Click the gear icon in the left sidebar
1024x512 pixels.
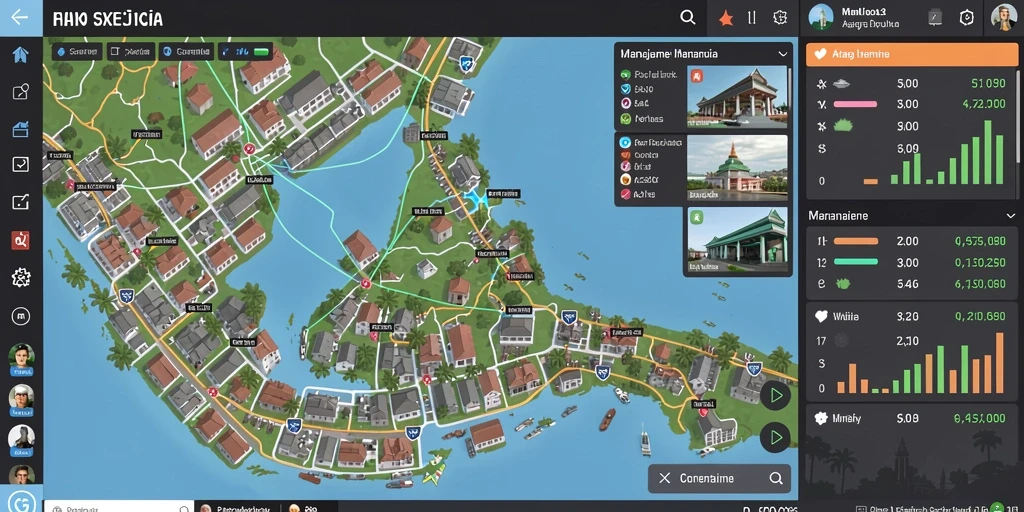coord(21,278)
